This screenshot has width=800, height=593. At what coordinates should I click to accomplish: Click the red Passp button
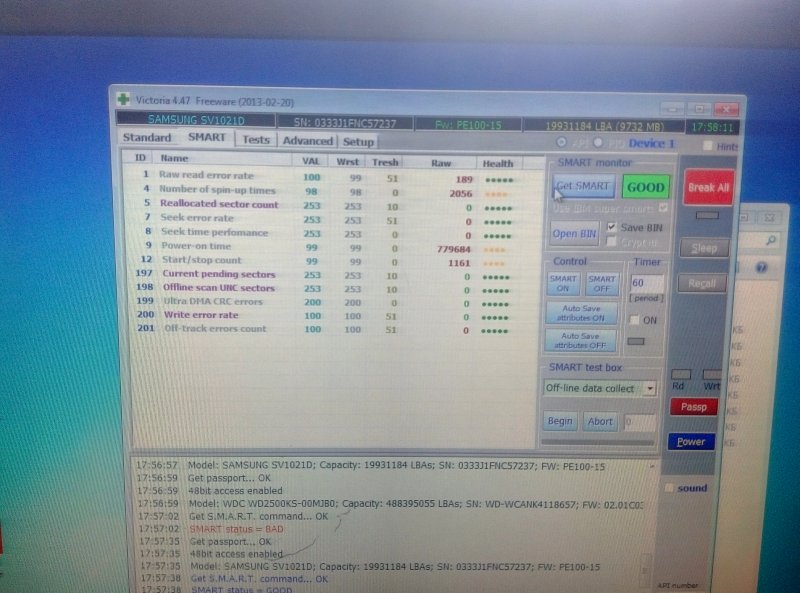click(x=692, y=407)
